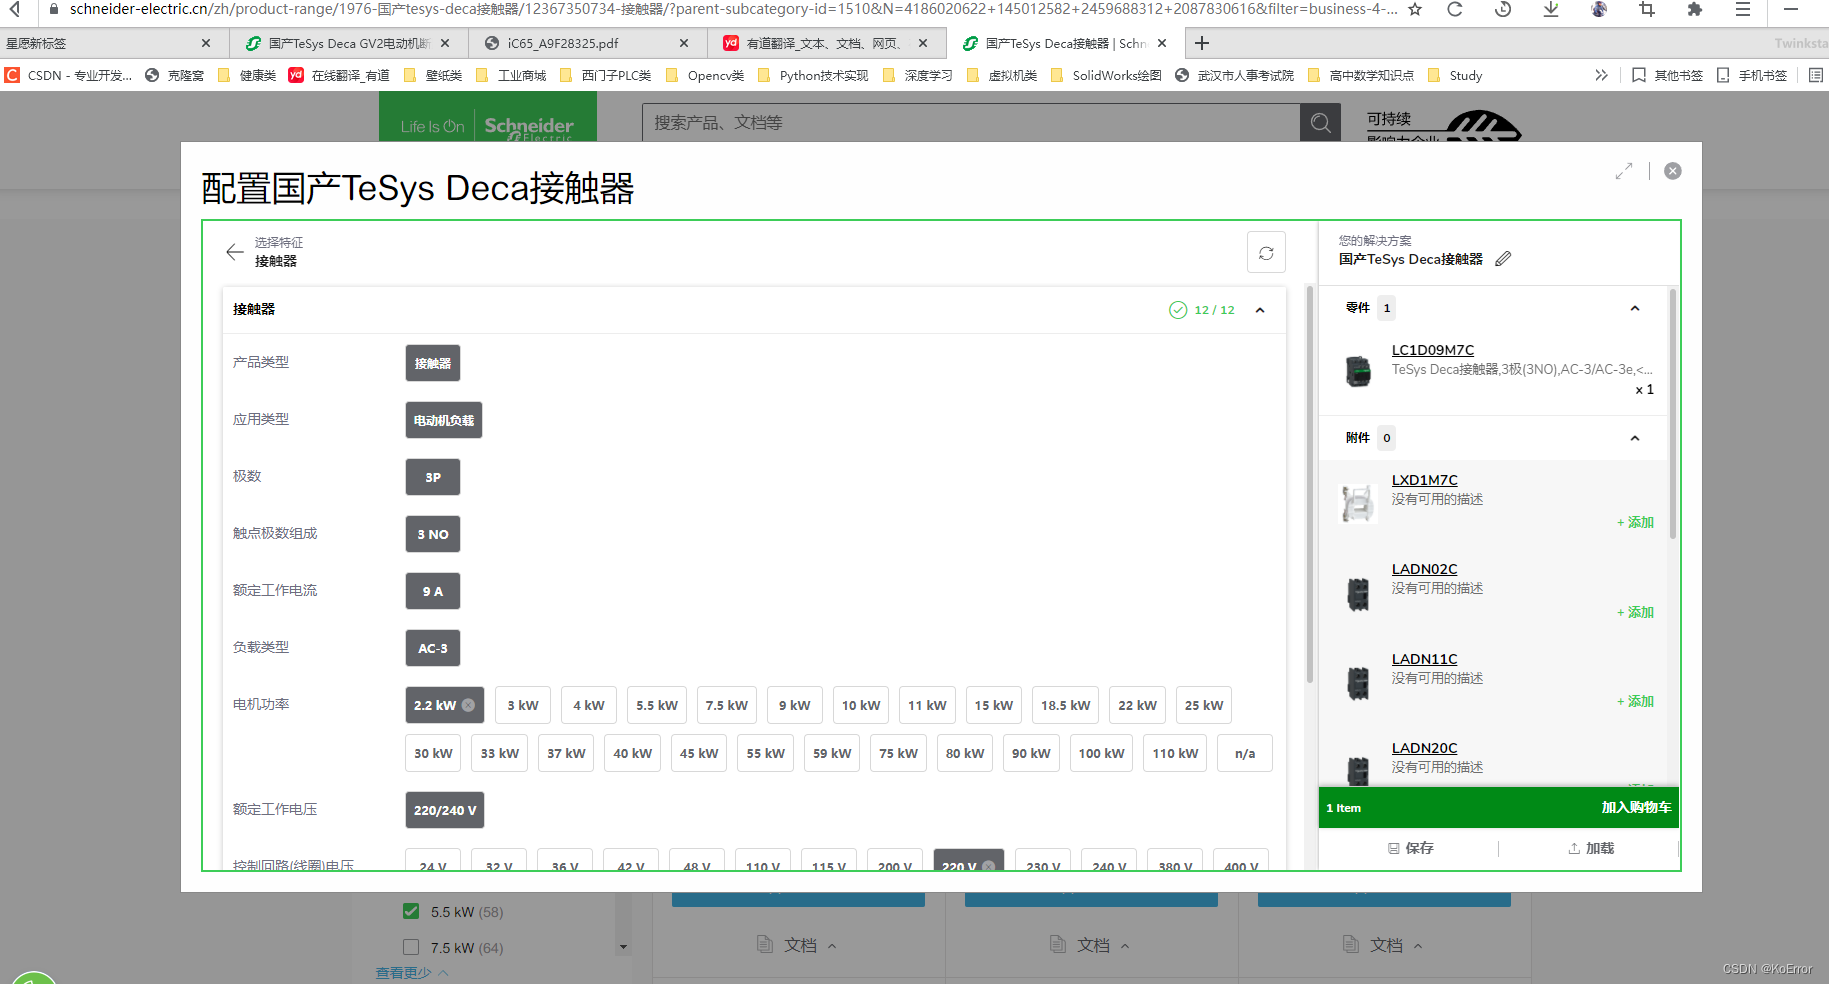Open the LXD1M7C accessory link
The height and width of the screenshot is (984, 1829).
[x=1424, y=480]
